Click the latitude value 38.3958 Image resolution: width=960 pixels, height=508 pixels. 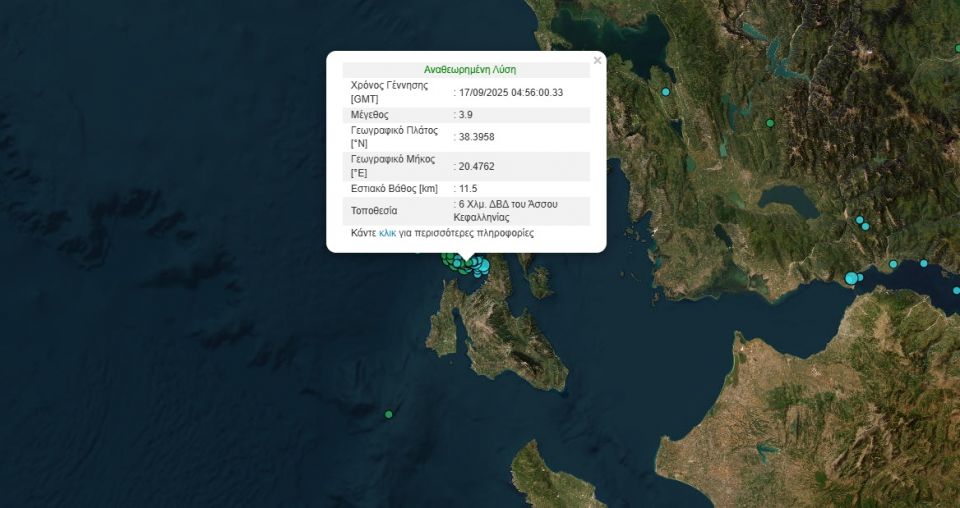(476, 137)
